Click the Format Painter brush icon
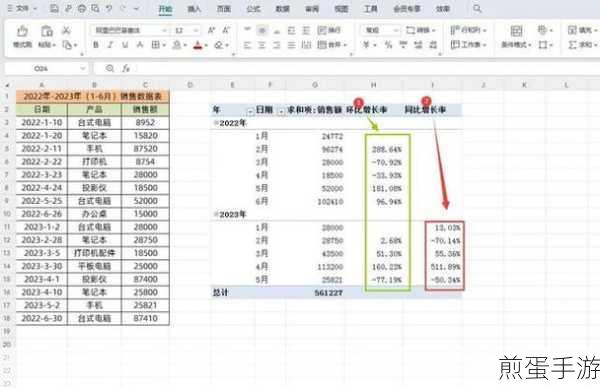 (x=22, y=31)
